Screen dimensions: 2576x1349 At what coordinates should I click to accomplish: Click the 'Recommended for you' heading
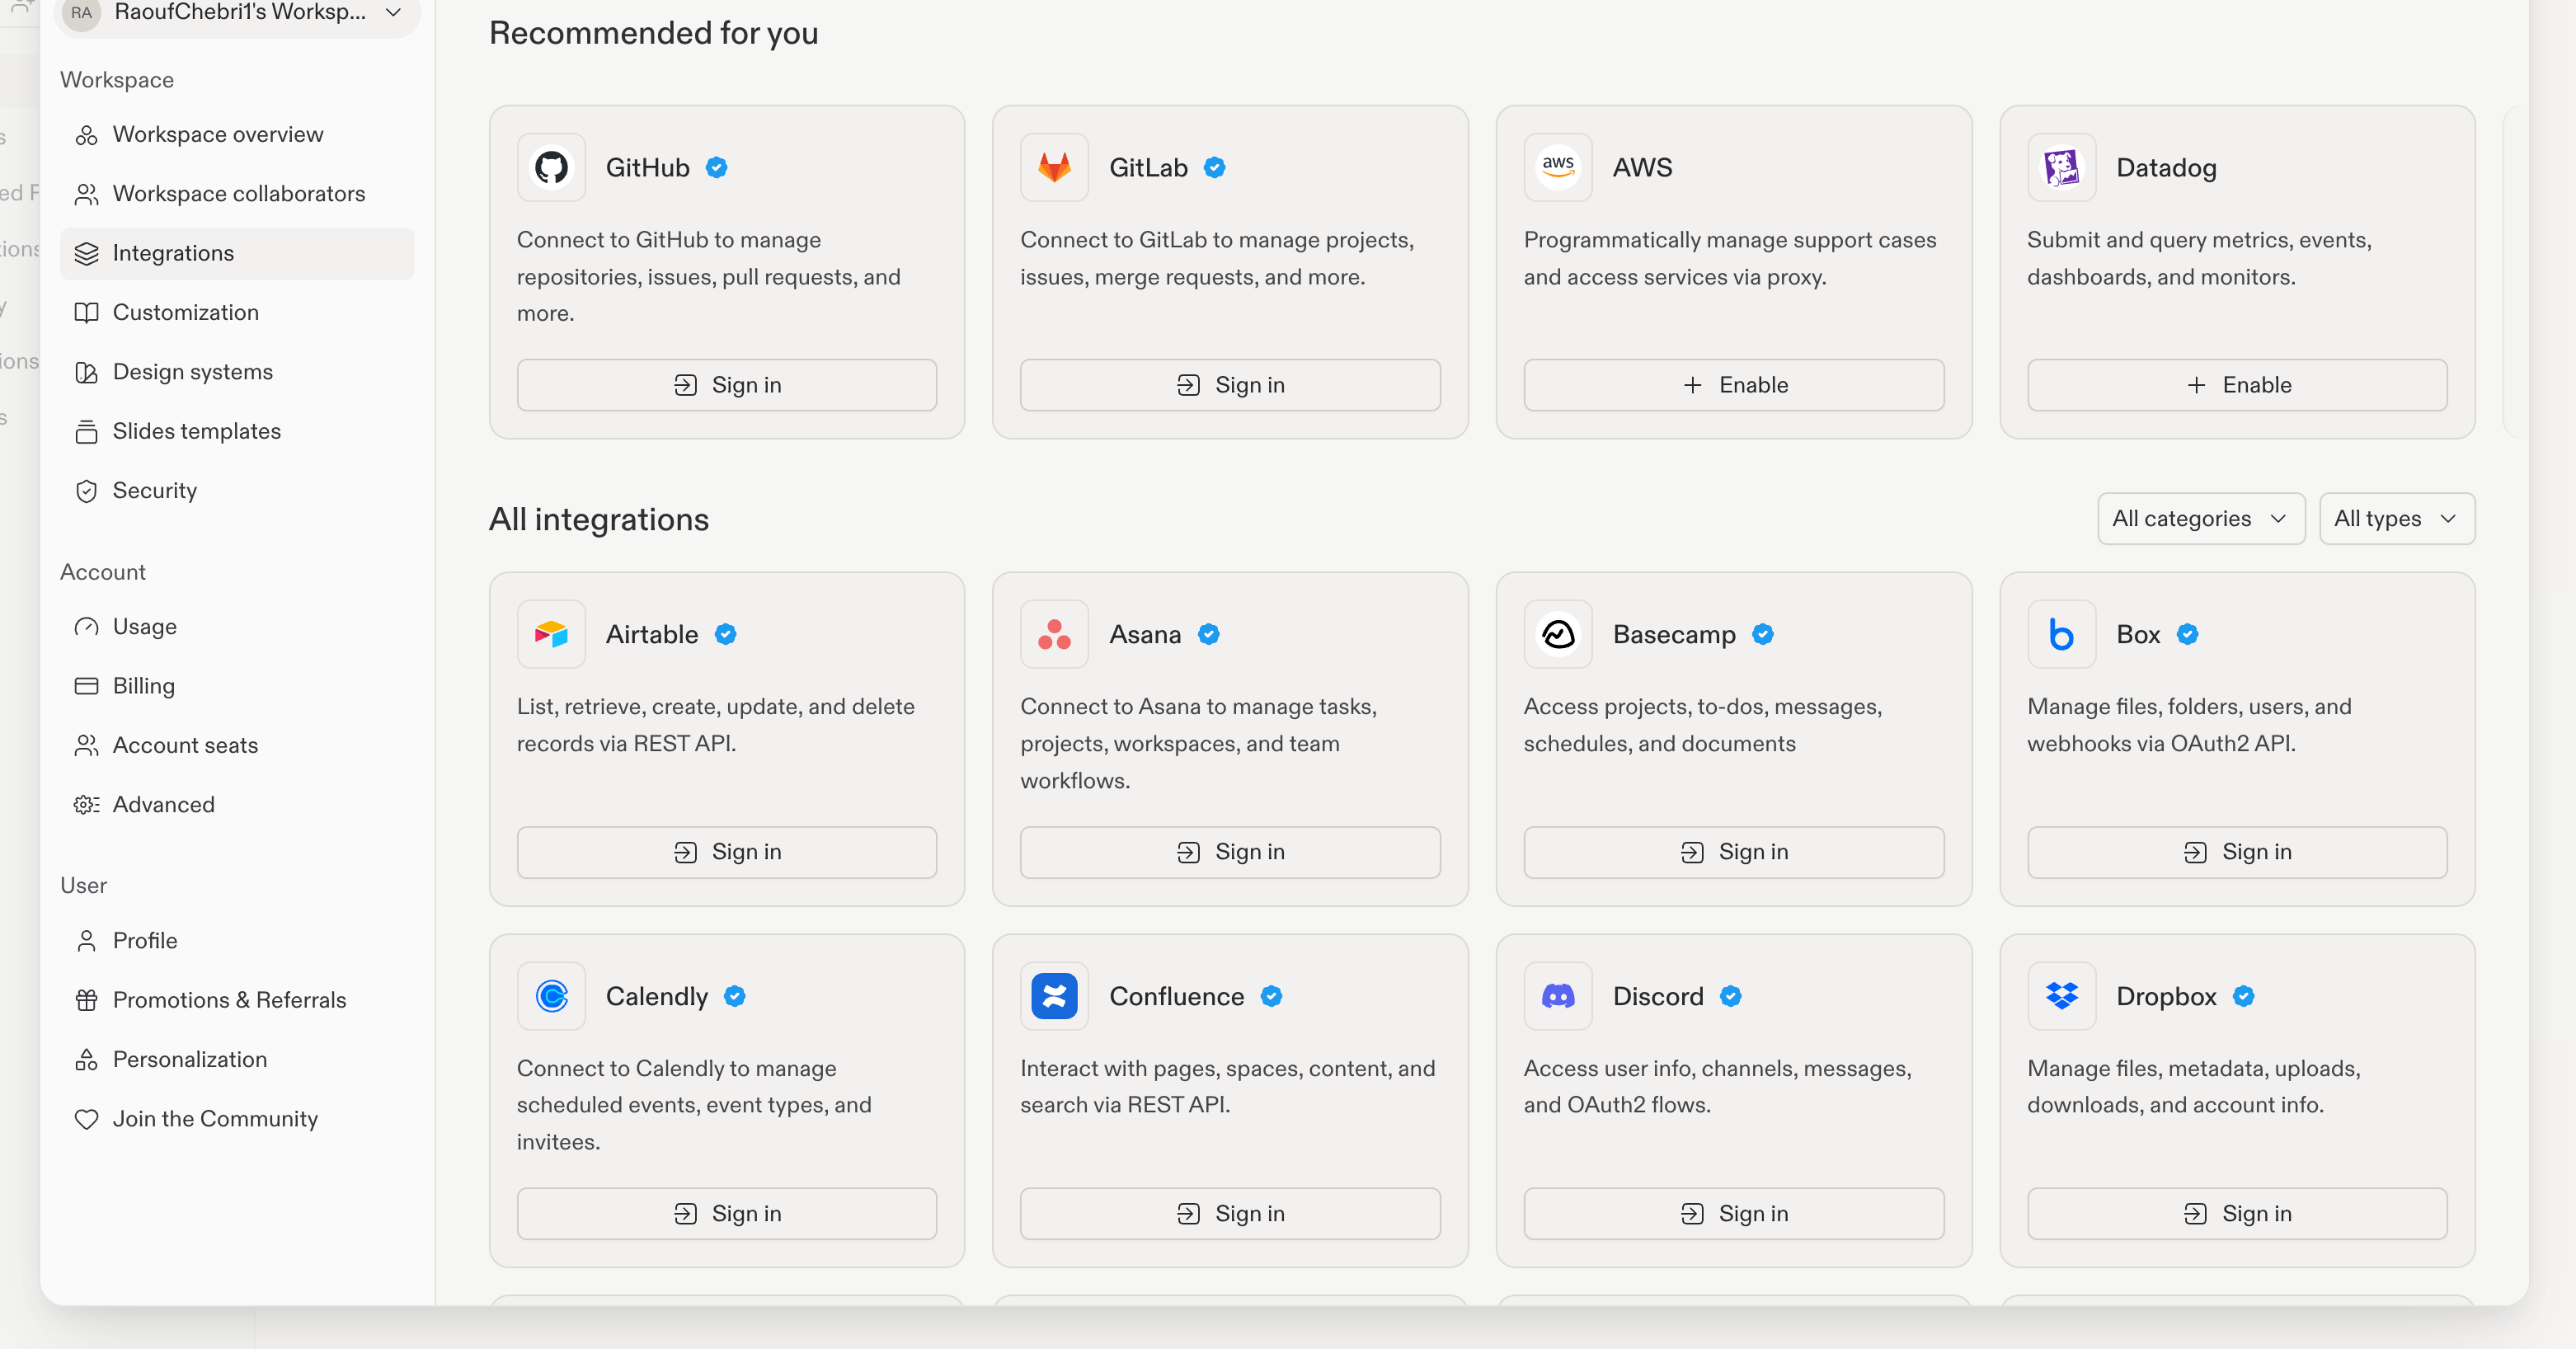coord(653,33)
